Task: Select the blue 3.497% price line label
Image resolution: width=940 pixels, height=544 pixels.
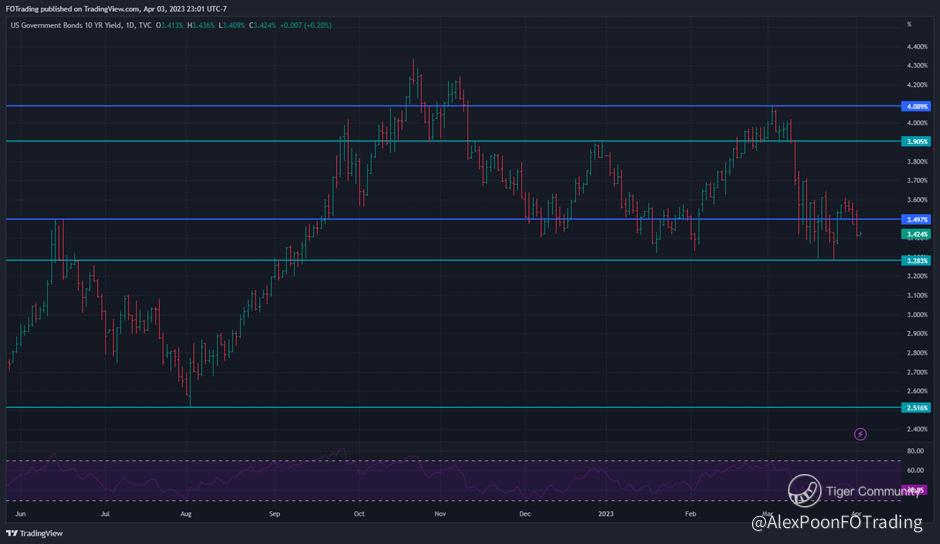Action: coord(916,220)
